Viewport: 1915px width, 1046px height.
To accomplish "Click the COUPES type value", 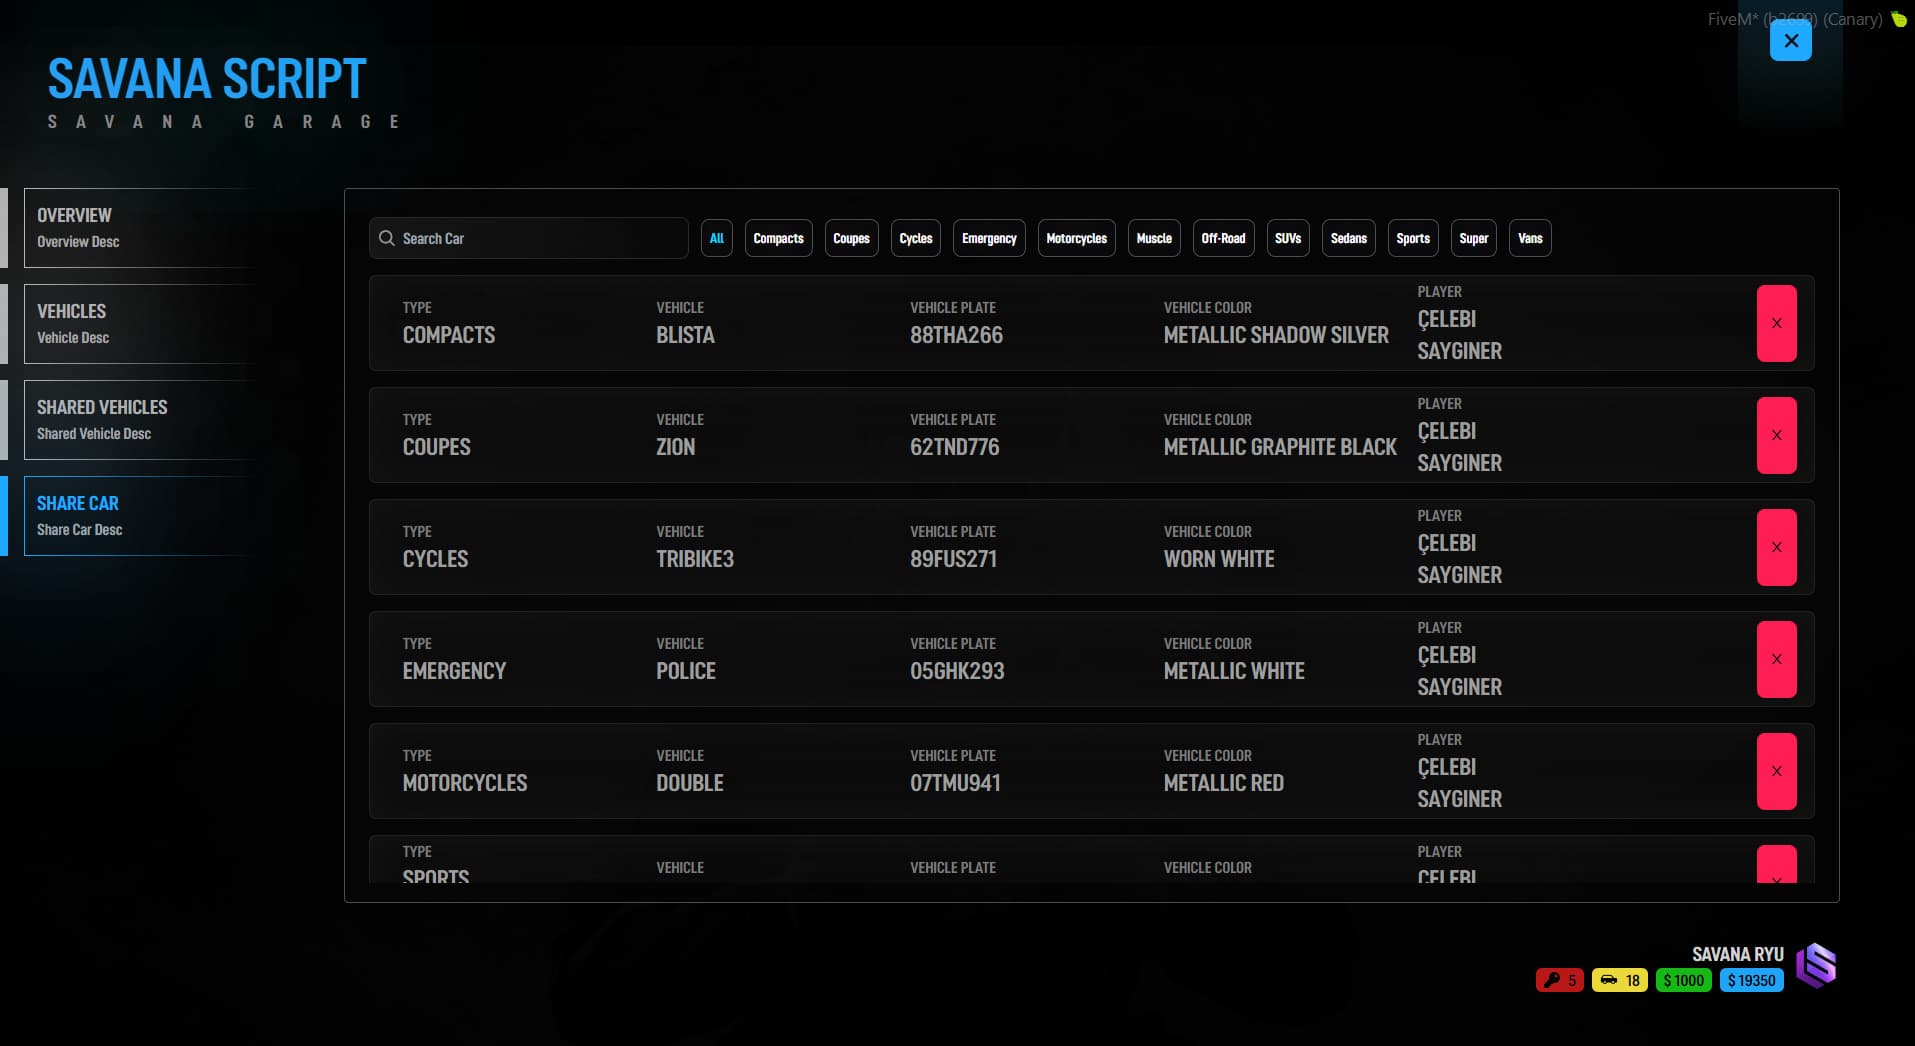I will pyautogui.click(x=436, y=447).
